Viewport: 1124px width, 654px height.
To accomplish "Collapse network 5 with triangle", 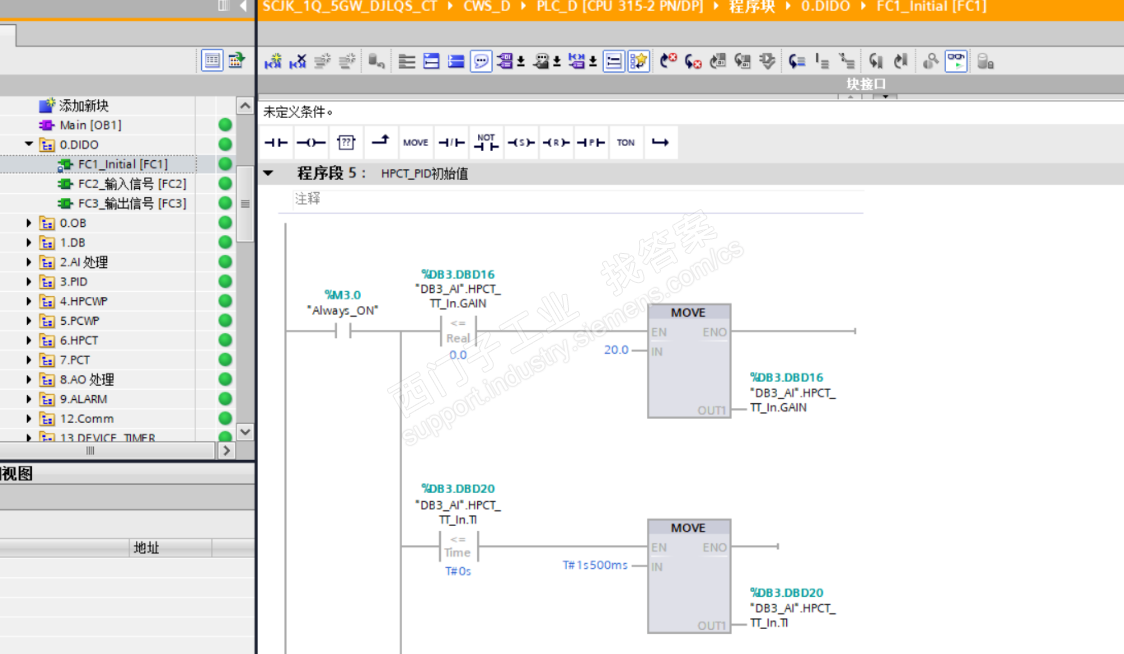I will (269, 173).
